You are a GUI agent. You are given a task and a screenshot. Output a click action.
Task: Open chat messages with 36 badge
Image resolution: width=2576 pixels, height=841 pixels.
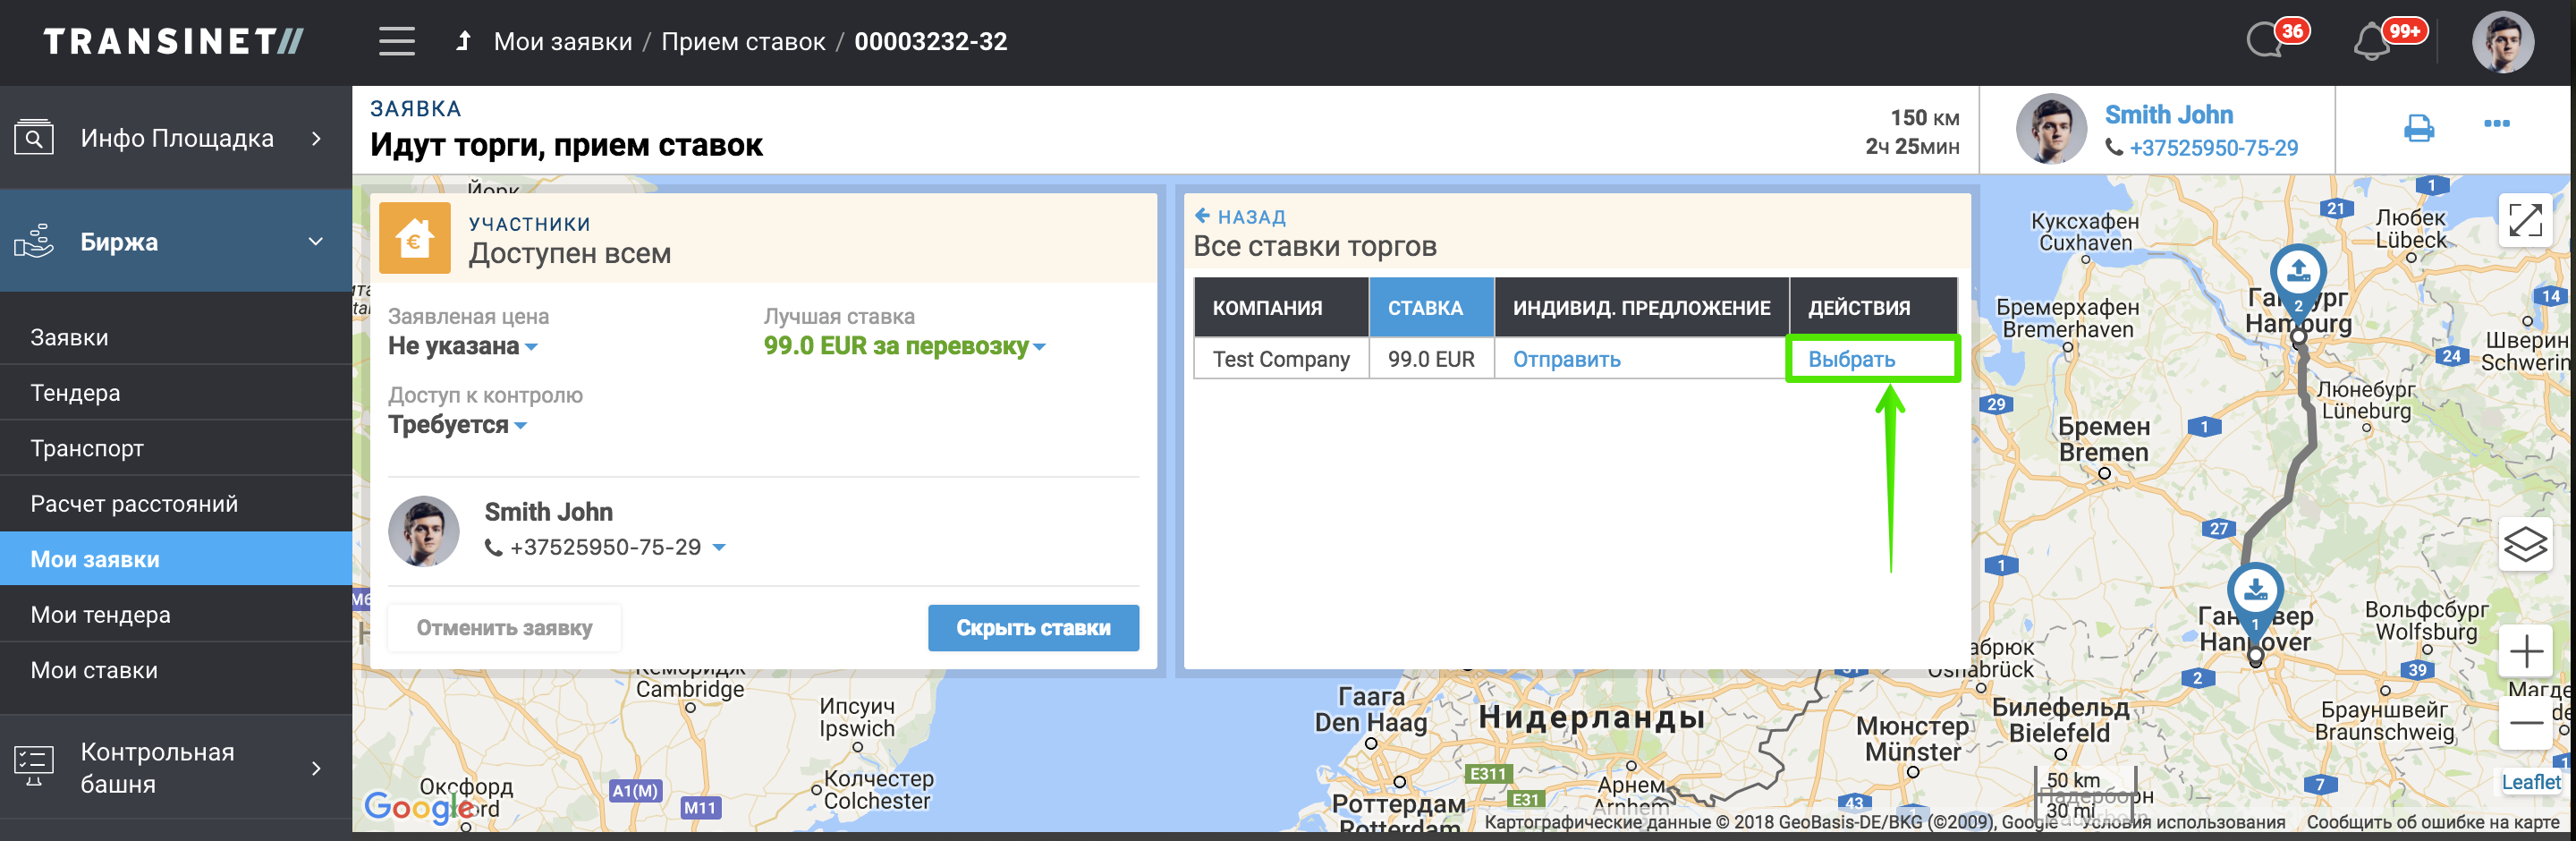[2265, 42]
